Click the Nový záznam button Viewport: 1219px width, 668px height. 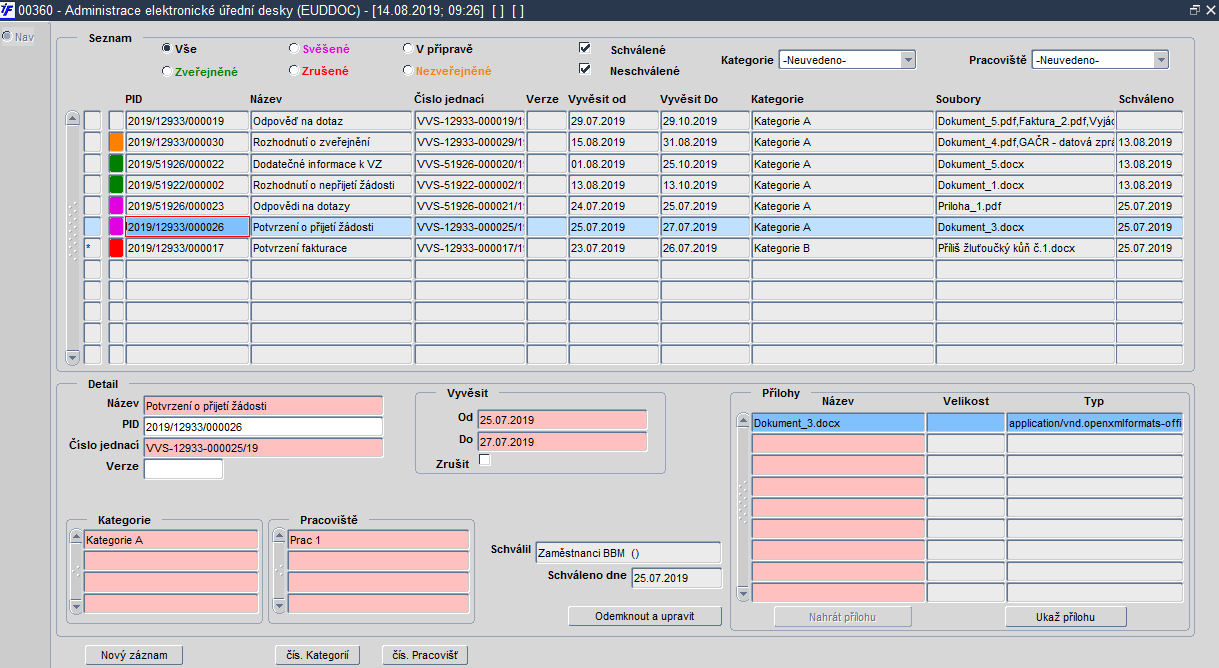coord(134,656)
